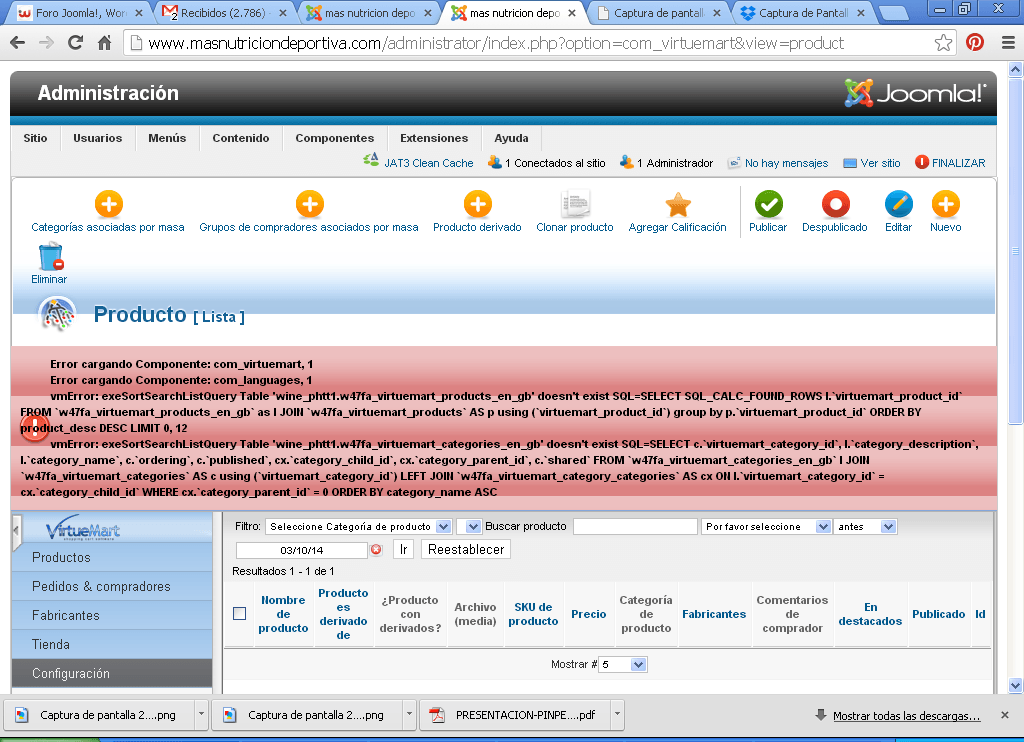This screenshot has height=742, width=1024.
Task: Open the Mostrar # results dropdown
Action: (622, 664)
